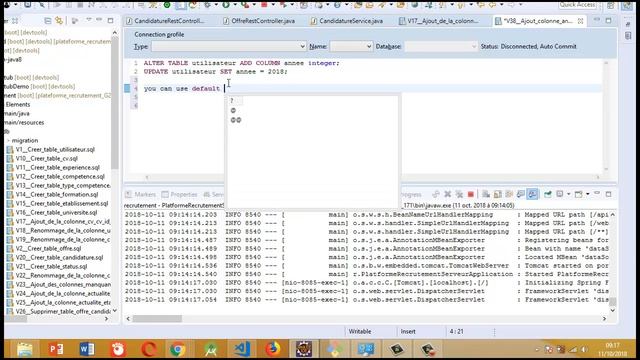The height and width of the screenshot is (360, 640).
Task: Switch to the CandidatureService.java tab
Action: point(347,21)
